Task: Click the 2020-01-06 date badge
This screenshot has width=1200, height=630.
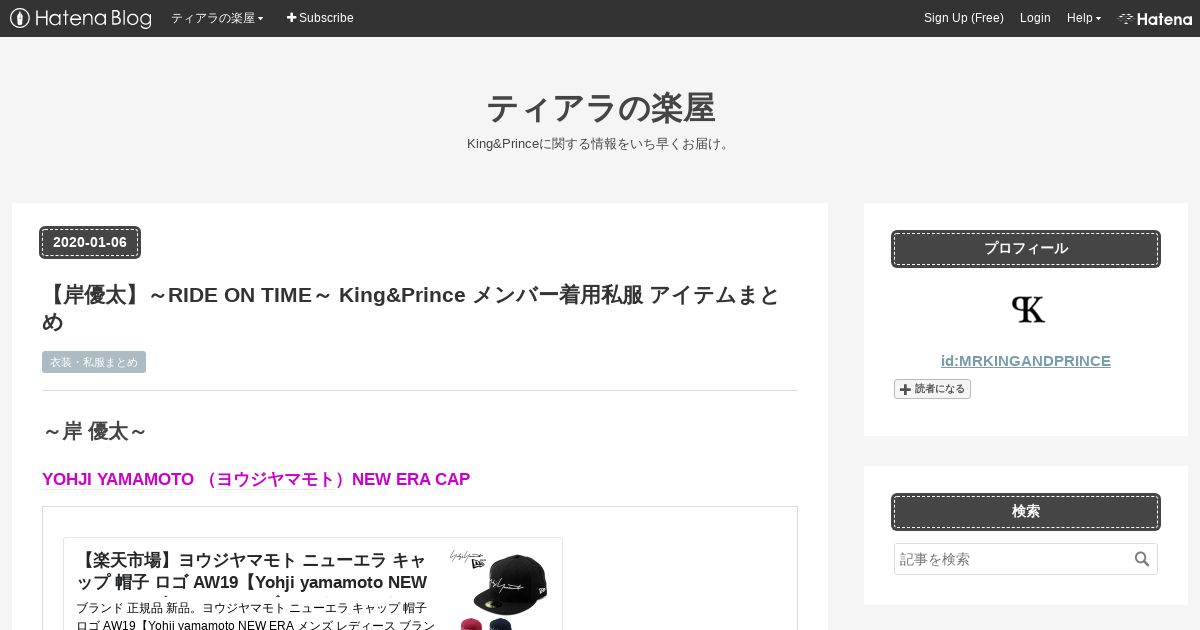Action: coord(90,242)
